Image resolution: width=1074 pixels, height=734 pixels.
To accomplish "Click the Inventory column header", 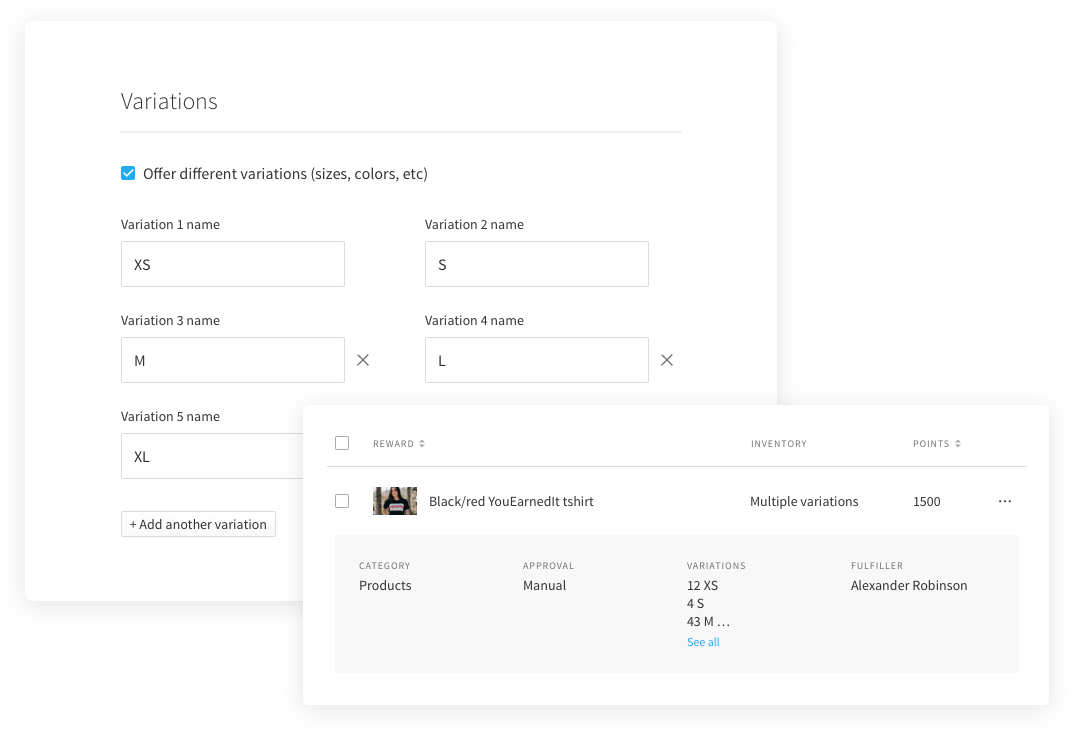I will pos(778,444).
